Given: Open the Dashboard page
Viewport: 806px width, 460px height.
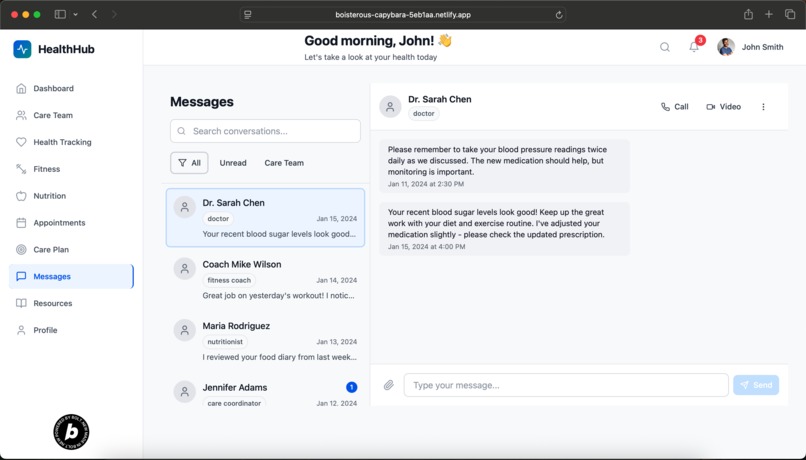Looking at the screenshot, I should (71, 88).
